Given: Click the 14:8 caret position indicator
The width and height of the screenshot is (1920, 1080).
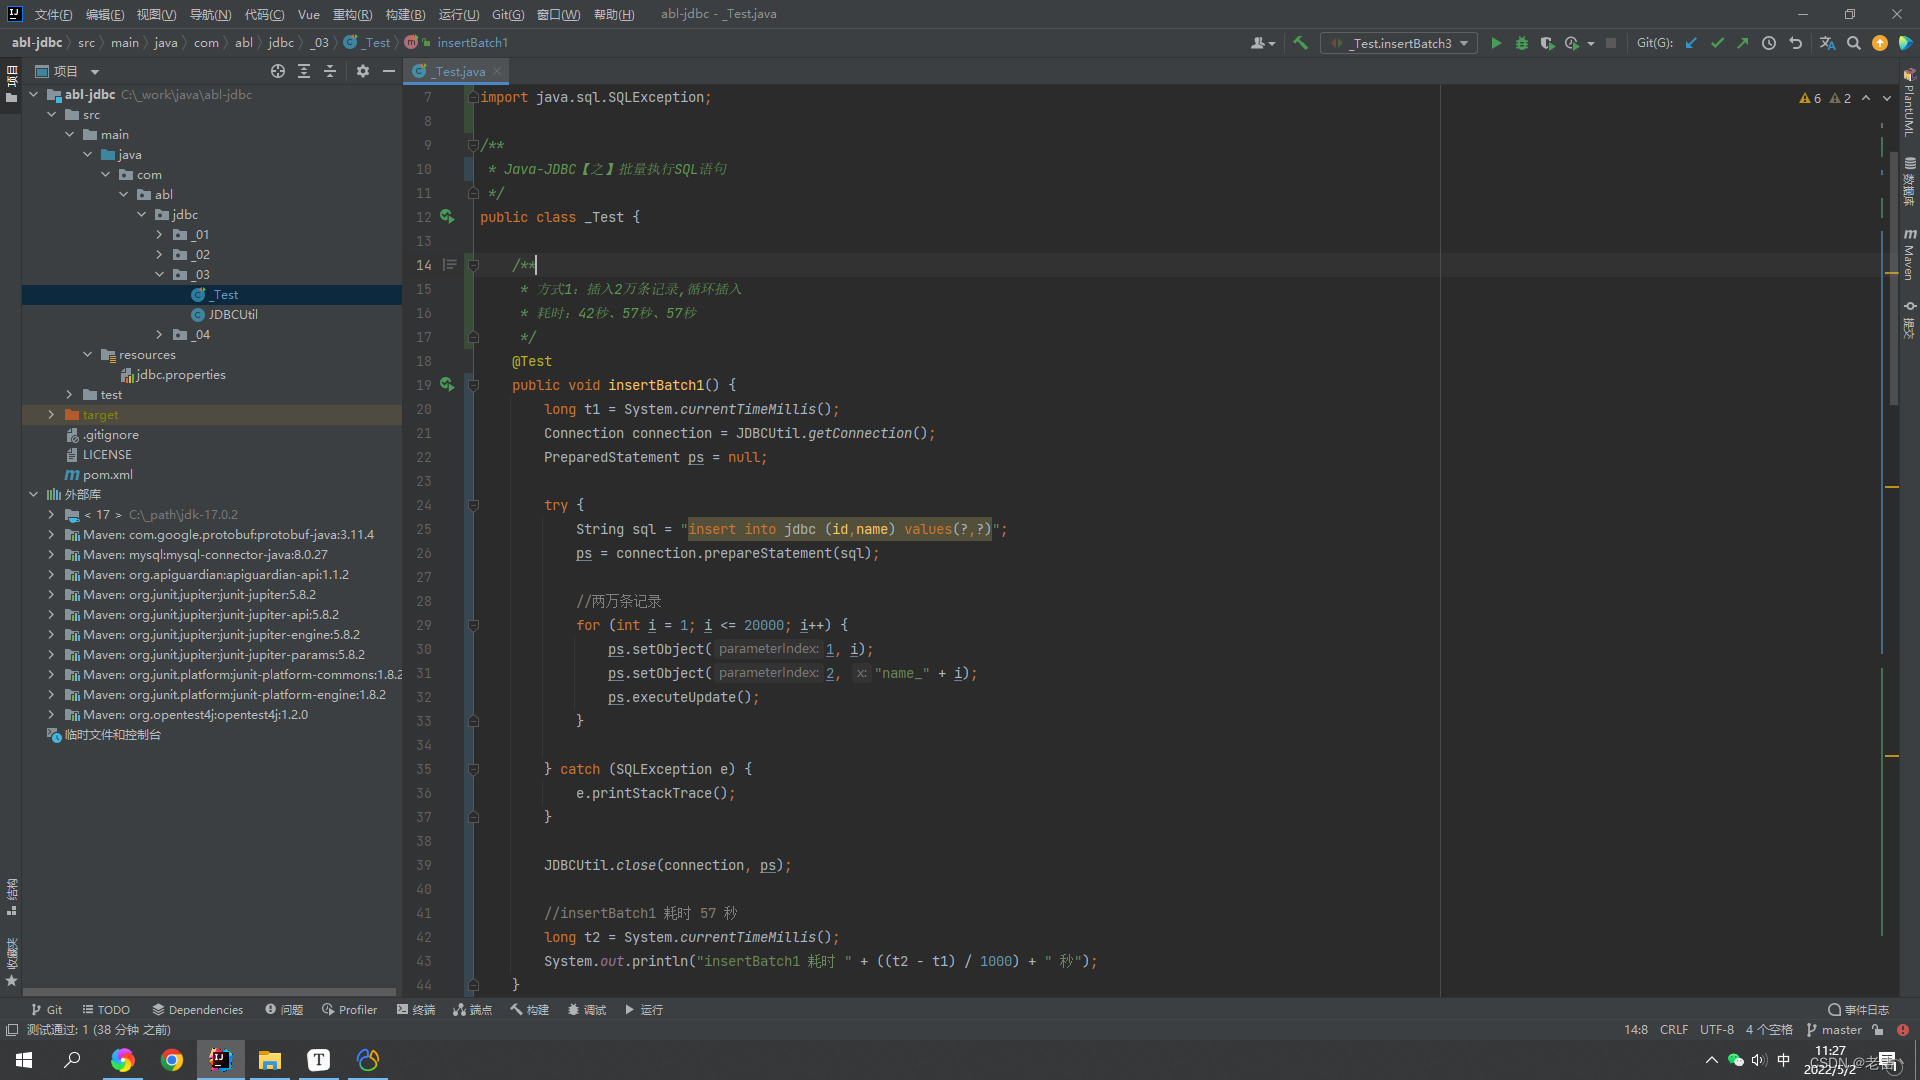Looking at the screenshot, I should (1636, 1030).
